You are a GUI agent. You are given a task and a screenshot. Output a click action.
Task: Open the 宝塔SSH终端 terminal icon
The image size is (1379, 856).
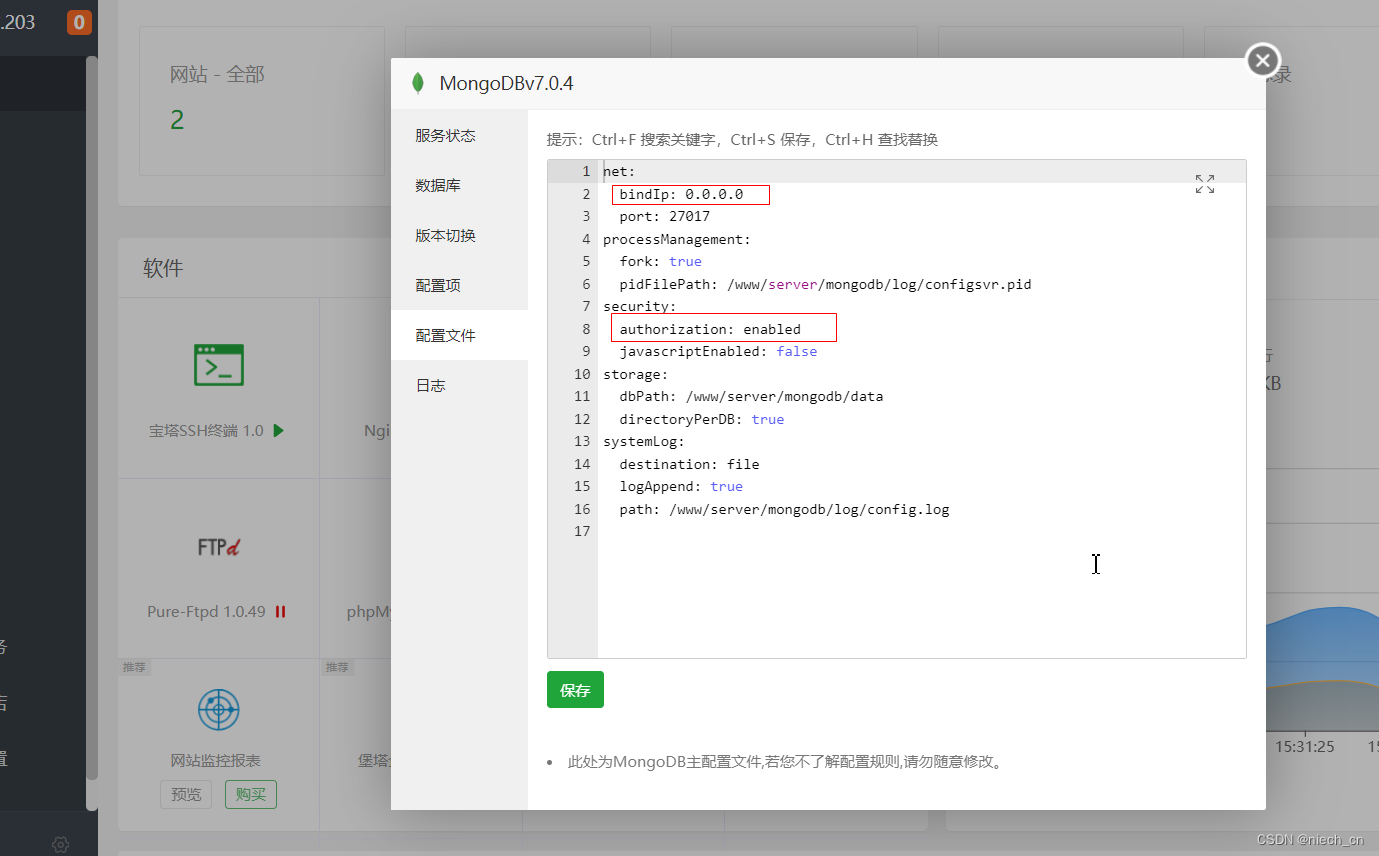pyautogui.click(x=218, y=365)
